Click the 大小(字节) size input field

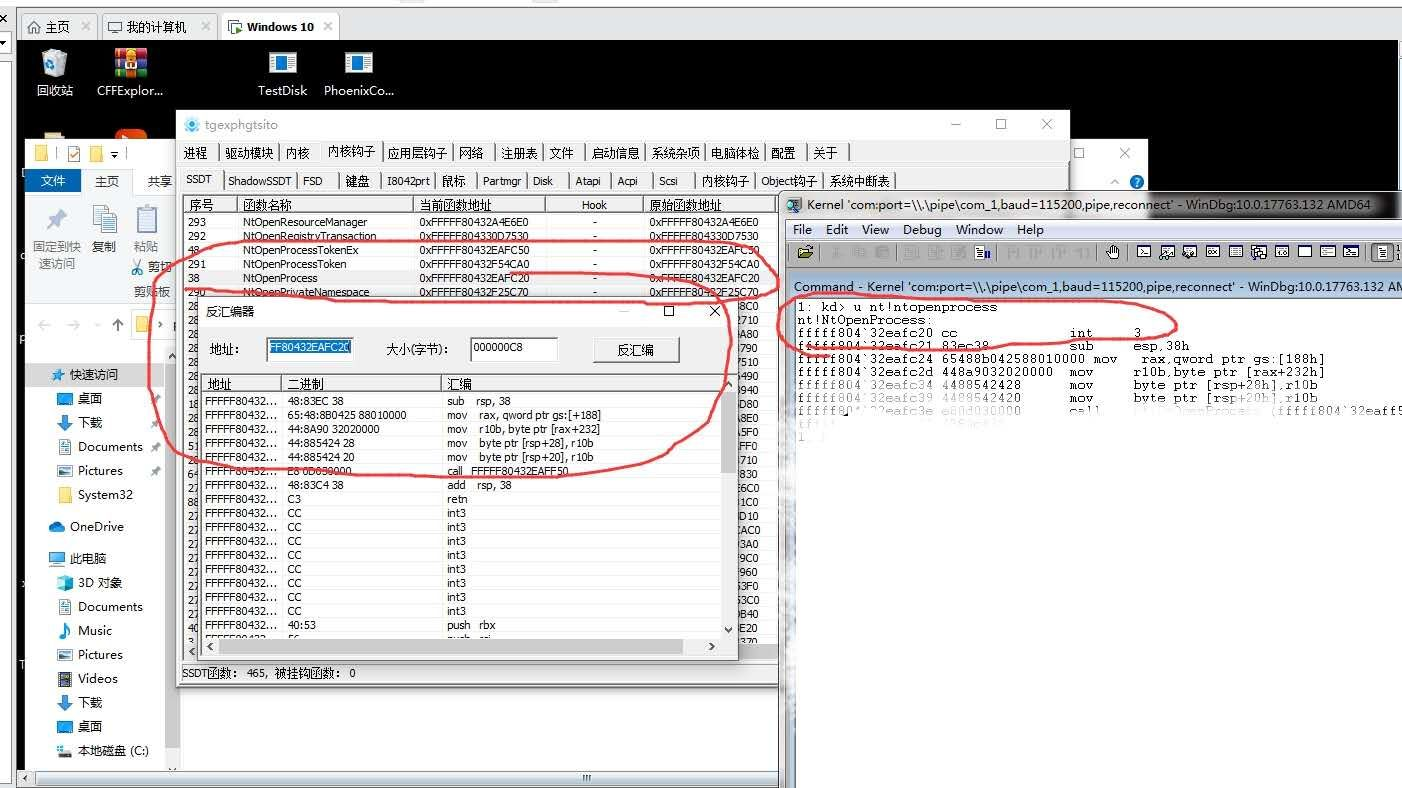pos(513,349)
